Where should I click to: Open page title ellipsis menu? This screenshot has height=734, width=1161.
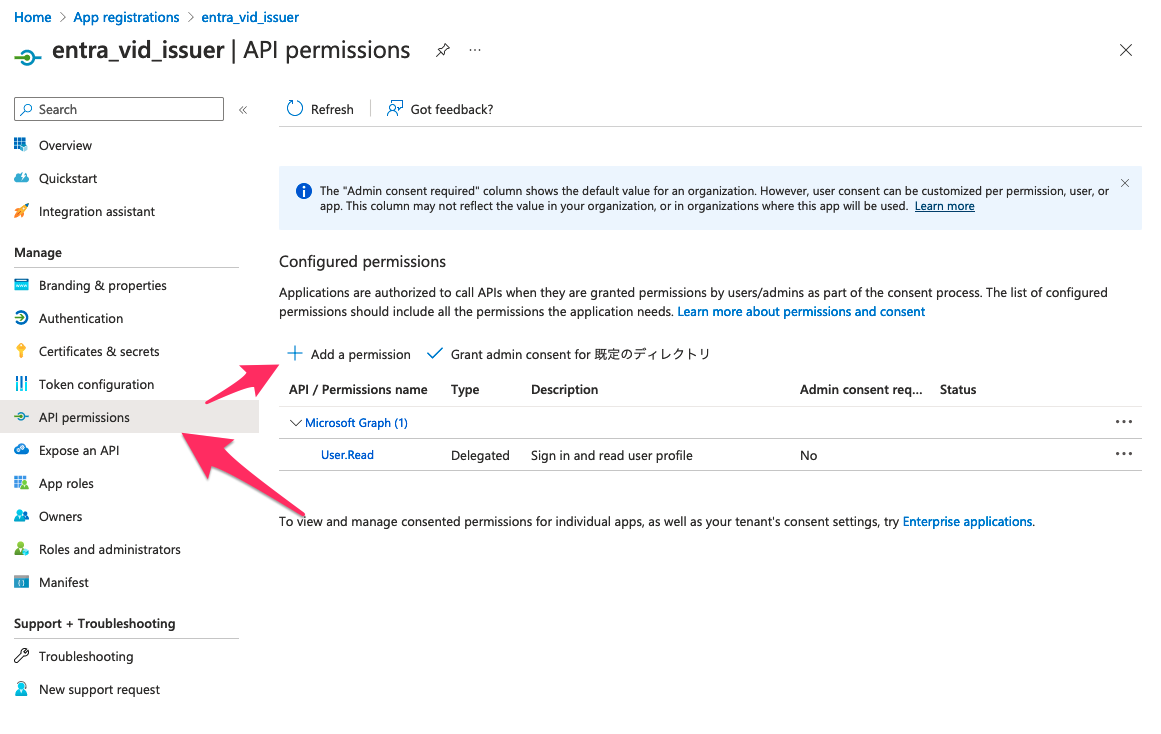pos(475,51)
